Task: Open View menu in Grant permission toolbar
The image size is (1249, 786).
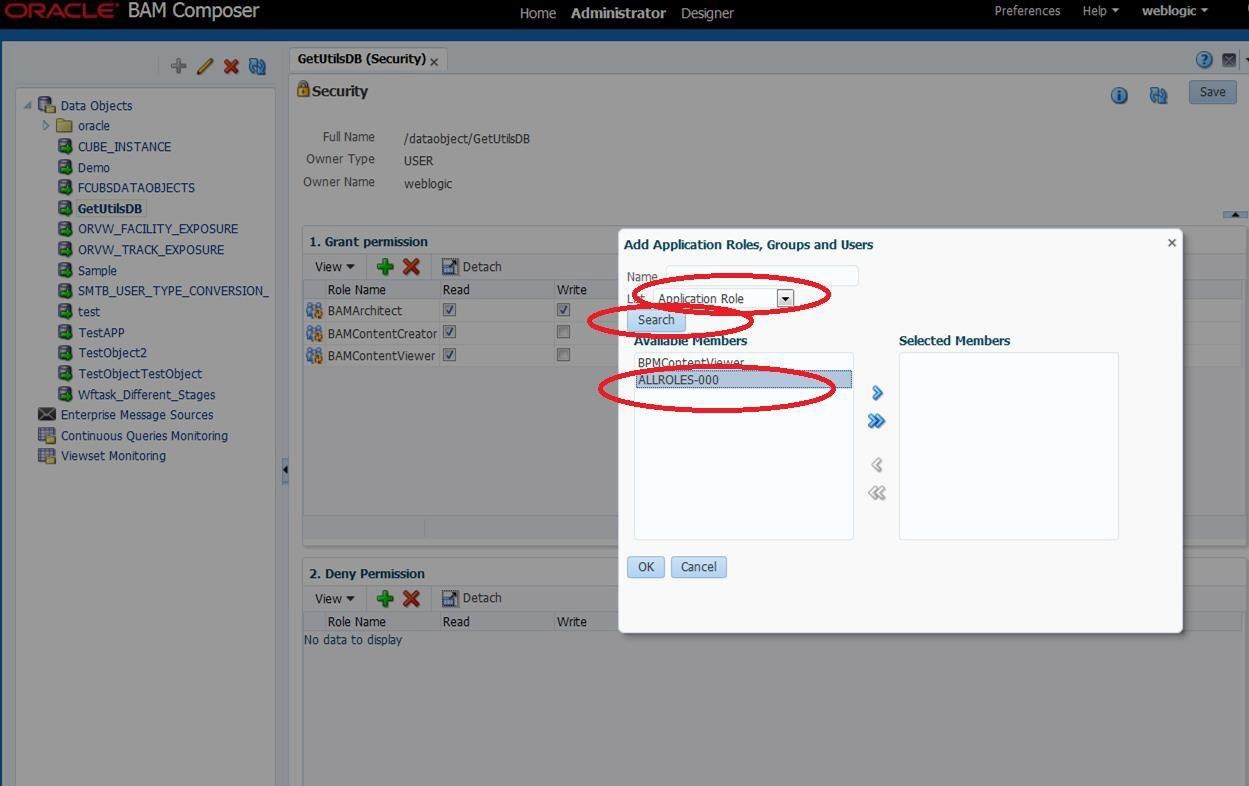Action: pyautogui.click(x=334, y=267)
